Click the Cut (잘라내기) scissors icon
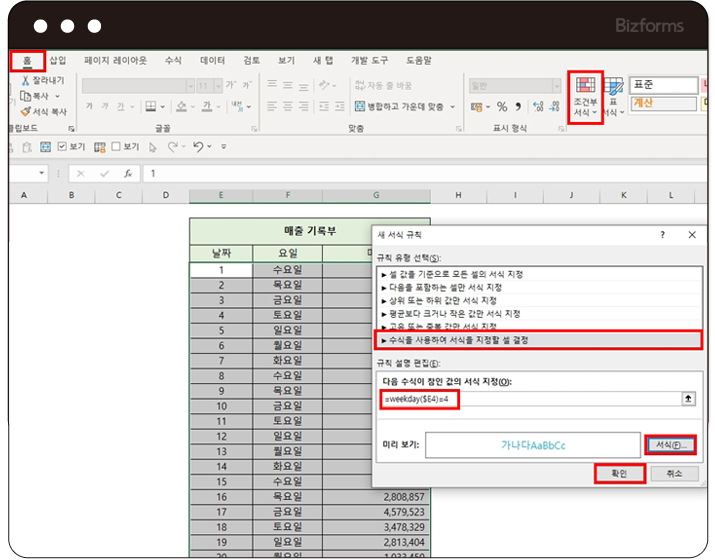 (24, 81)
